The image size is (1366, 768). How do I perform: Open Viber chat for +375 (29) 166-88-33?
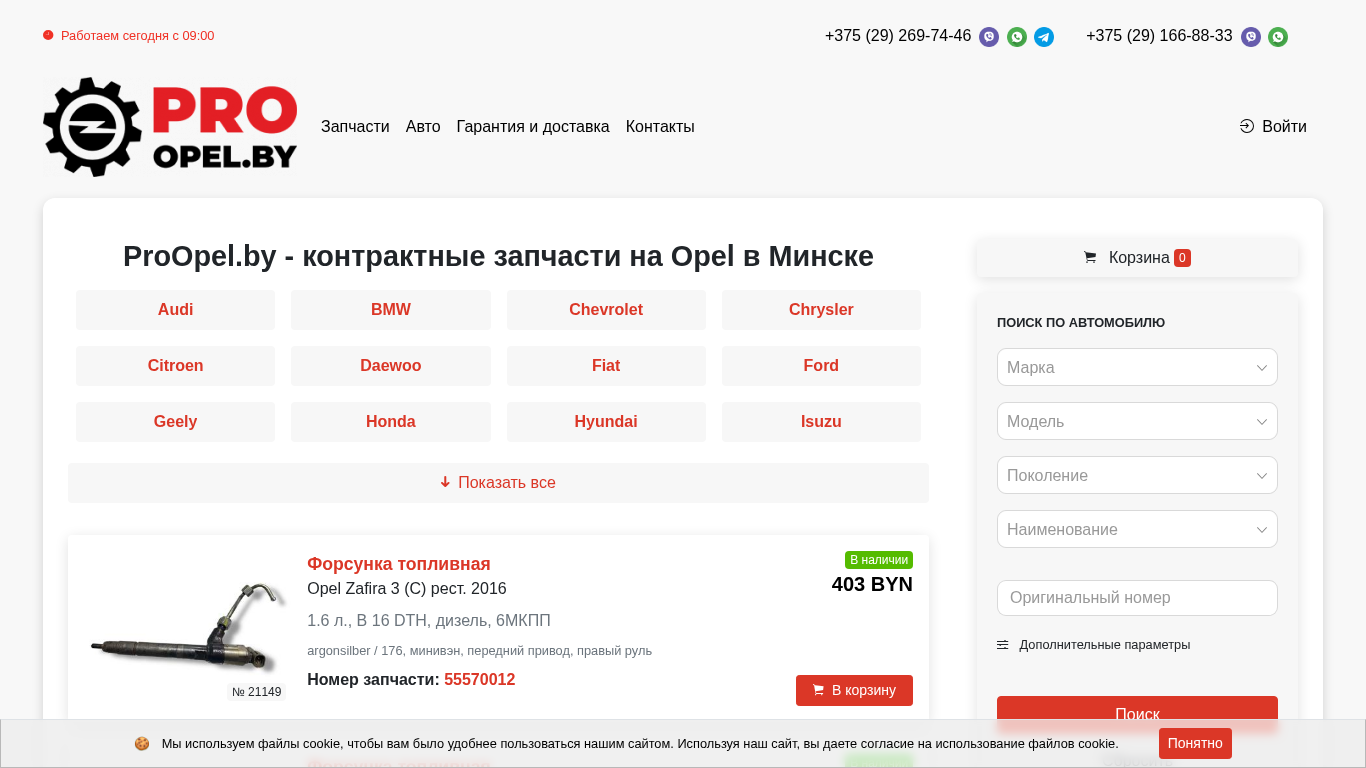point(1251,37)
